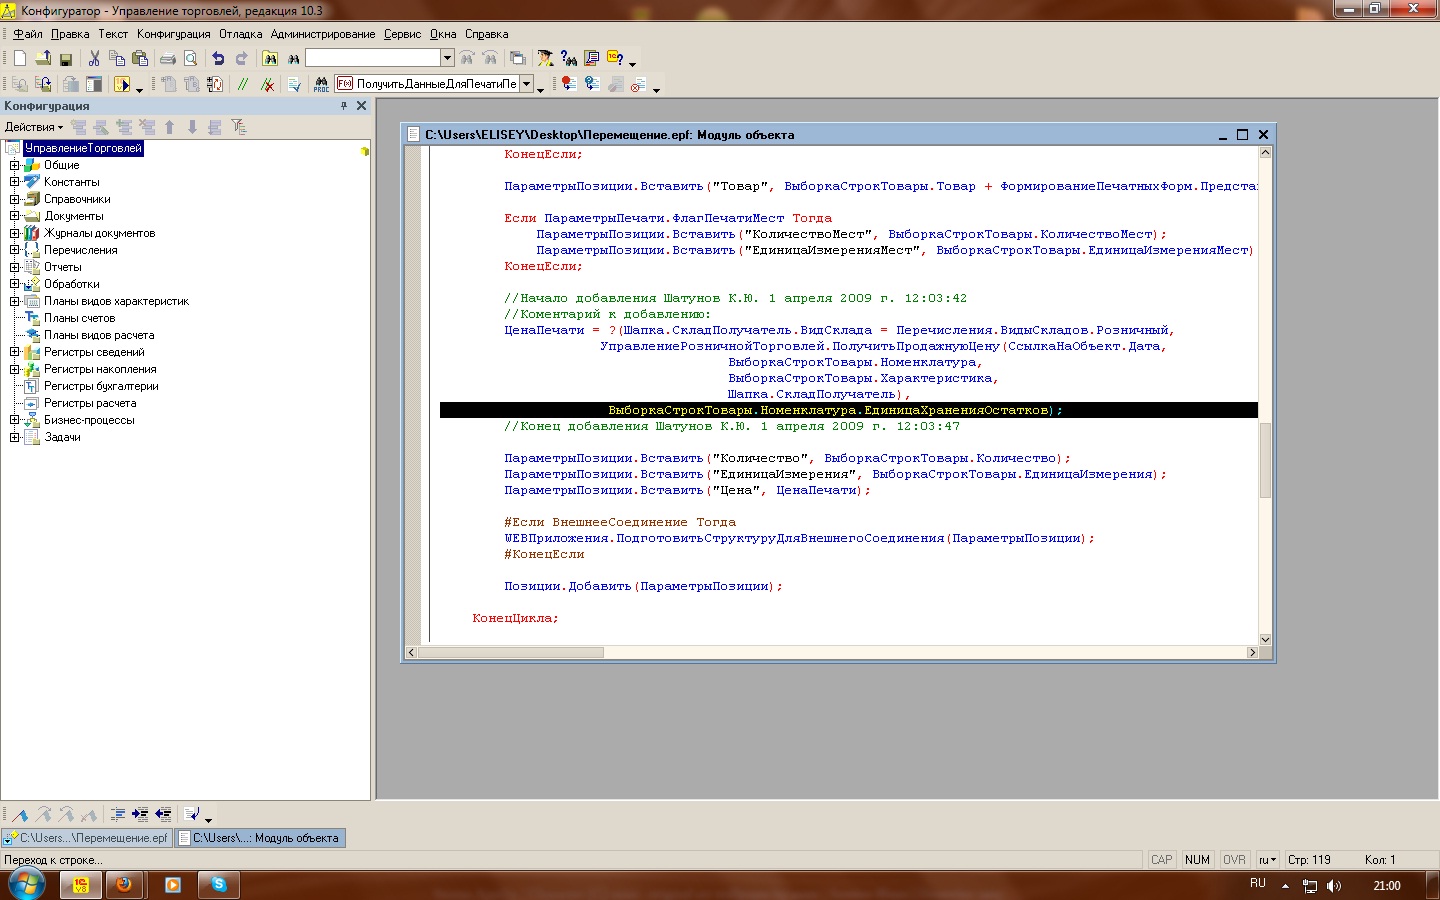Click the Copy icon in the toolbar
The image size is (1440, 900).
pyautogui.click(x=117, y=59)
